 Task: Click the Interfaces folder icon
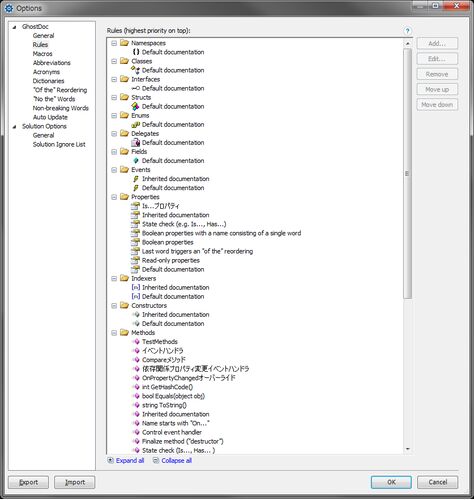(x=124, y=79)
